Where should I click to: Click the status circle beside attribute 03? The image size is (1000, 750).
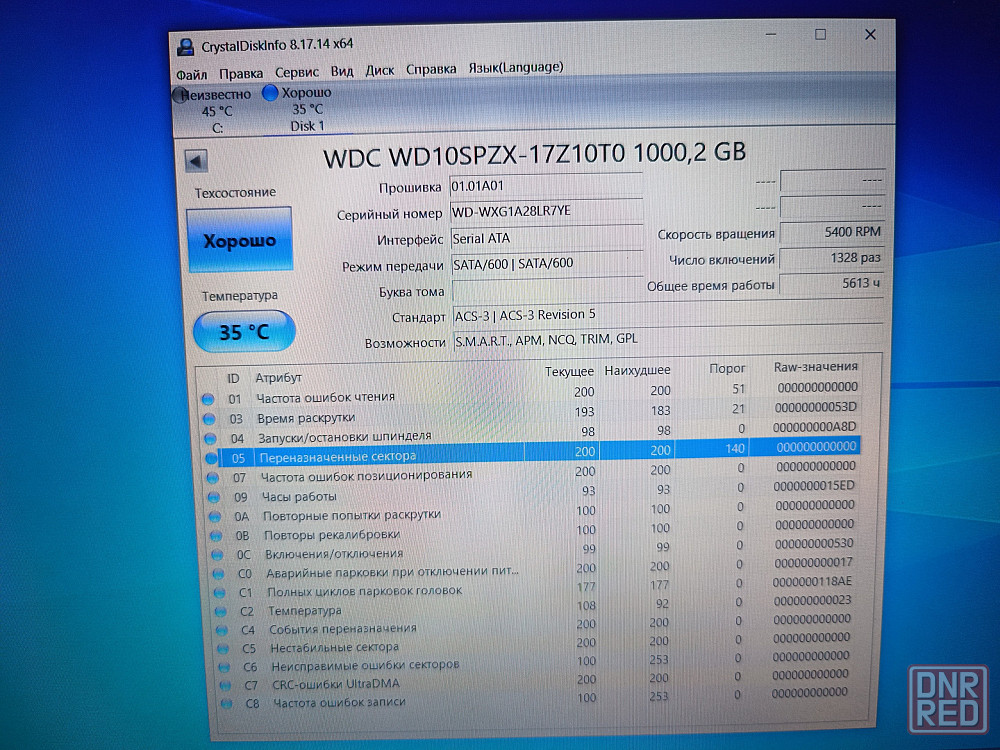(x=209, y=419)
